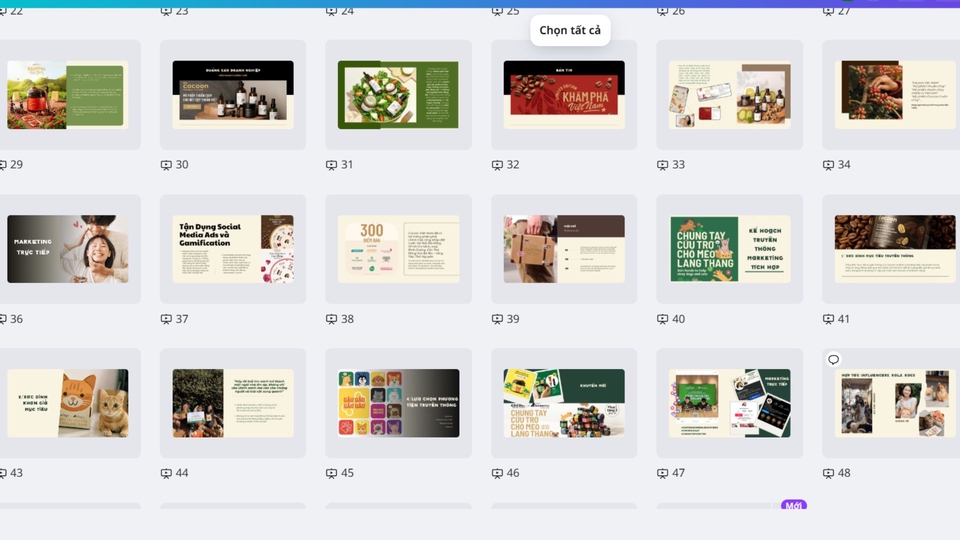Click the "Chọn tất cả" select all button
This screenshot has height=540, width=960.
pyautogui.click(x=570, y=30)
